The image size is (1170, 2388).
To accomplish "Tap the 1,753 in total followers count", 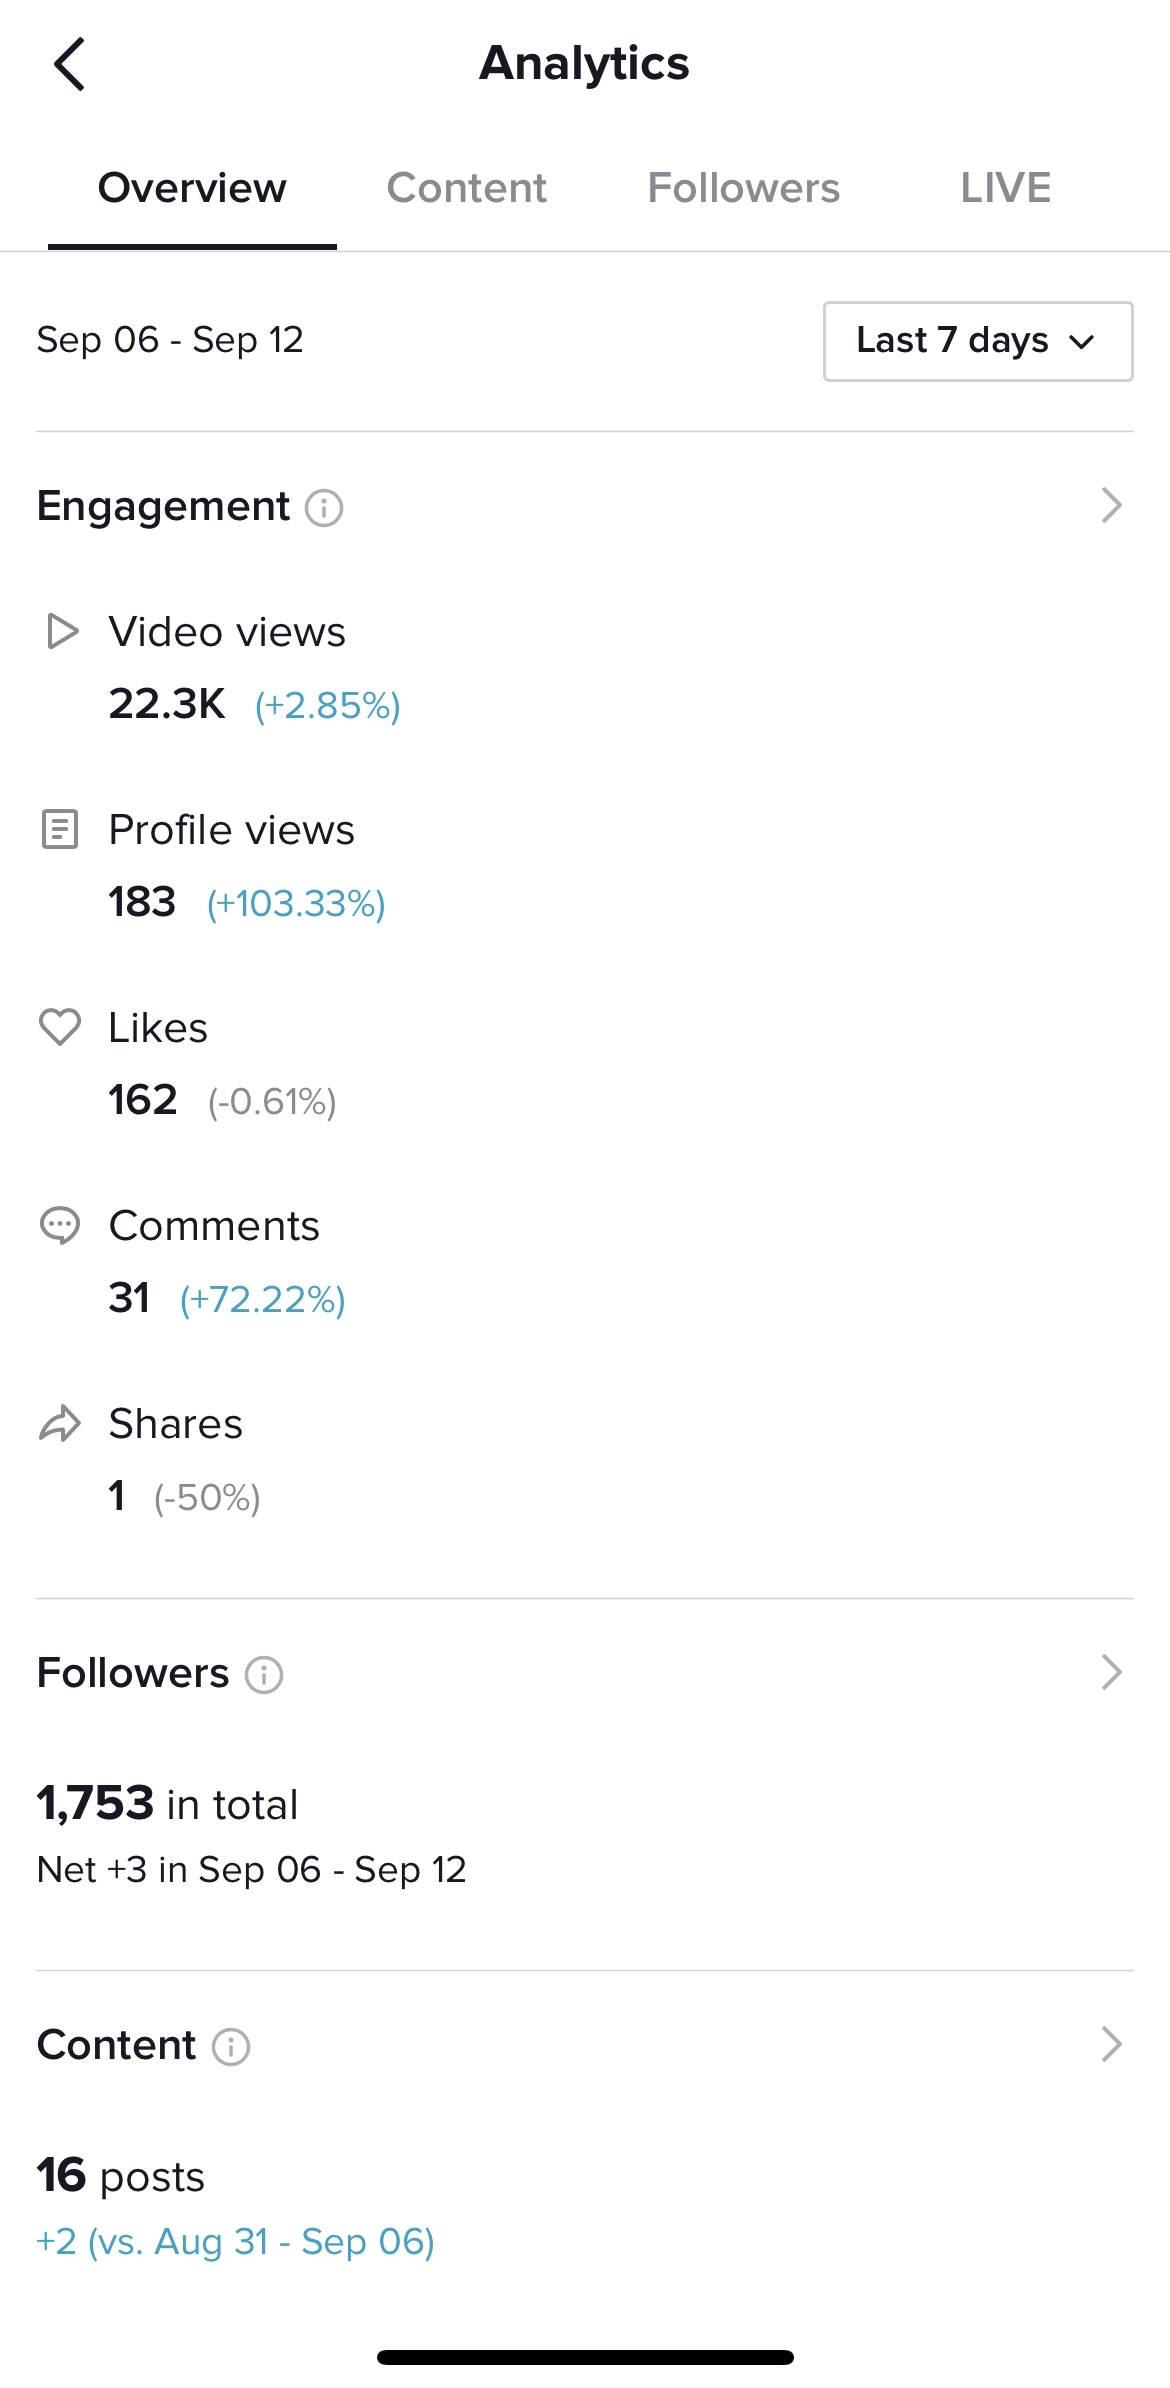I will coord(167,1804).
